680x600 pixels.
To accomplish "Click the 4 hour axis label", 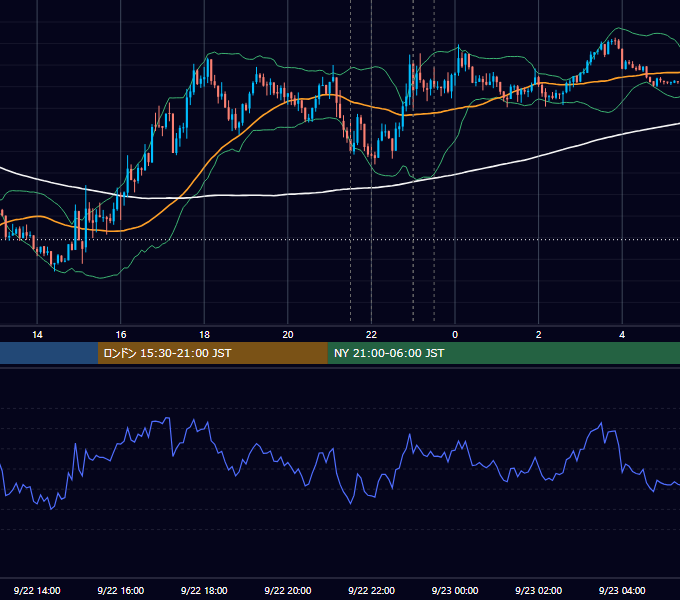I will (622, 335).
